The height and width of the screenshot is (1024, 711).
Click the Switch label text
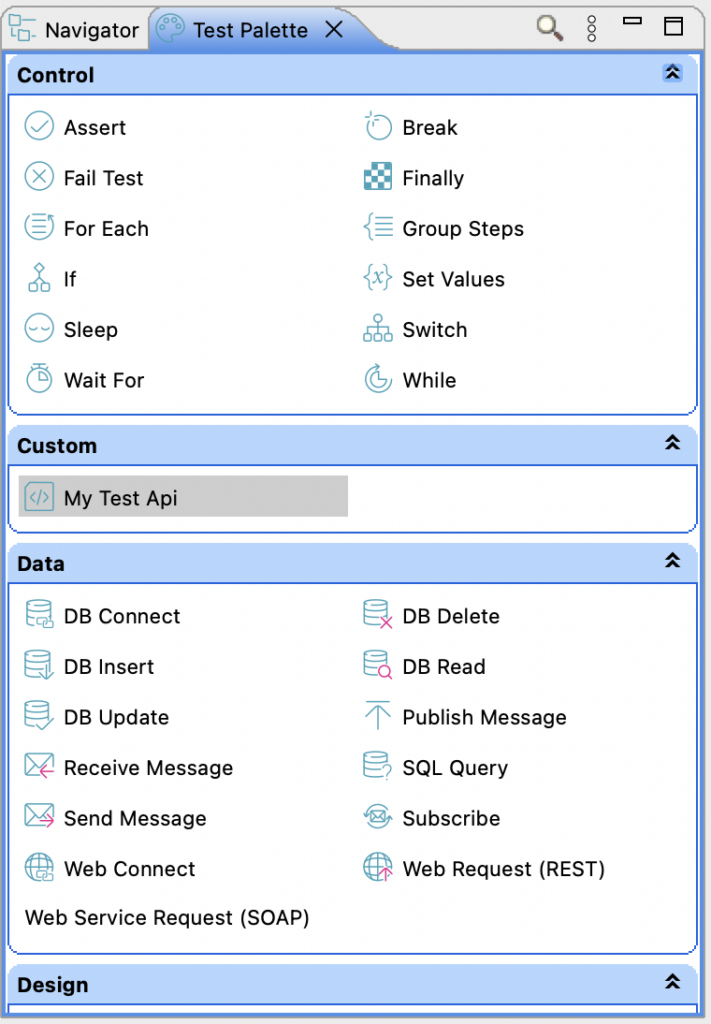coord(434,330)
